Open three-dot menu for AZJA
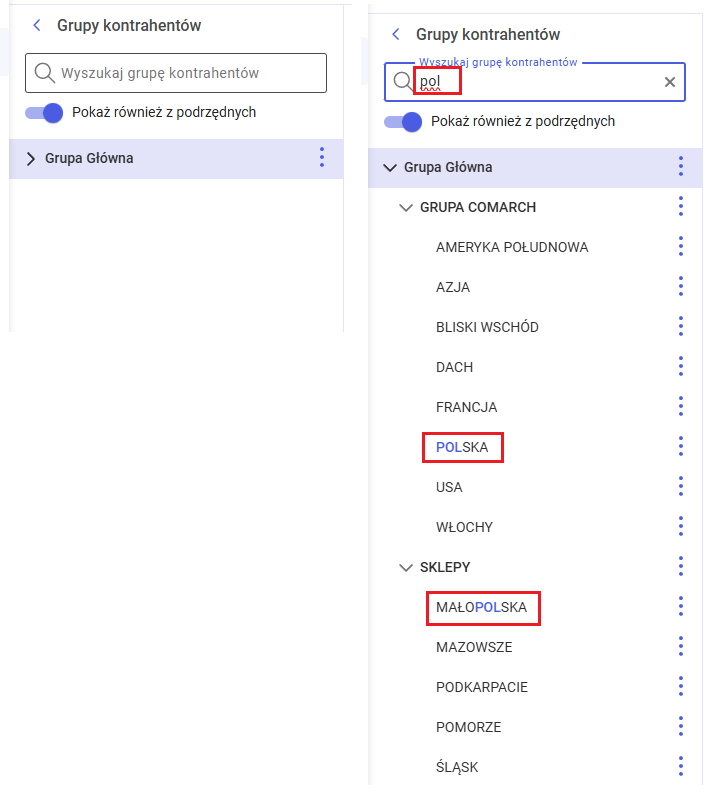Screen dimensions: 714x801 pos(681,286)
